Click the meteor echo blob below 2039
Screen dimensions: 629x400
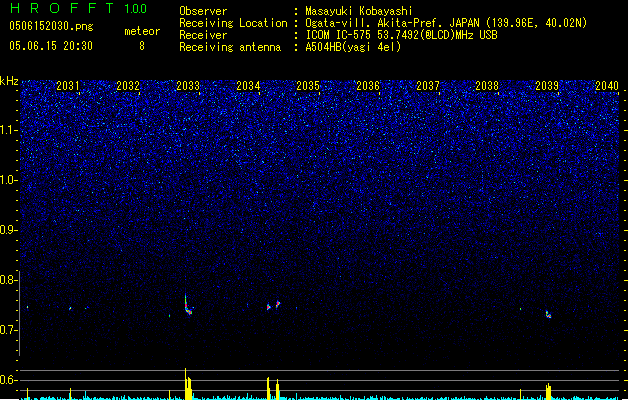[x=548, y=314]
